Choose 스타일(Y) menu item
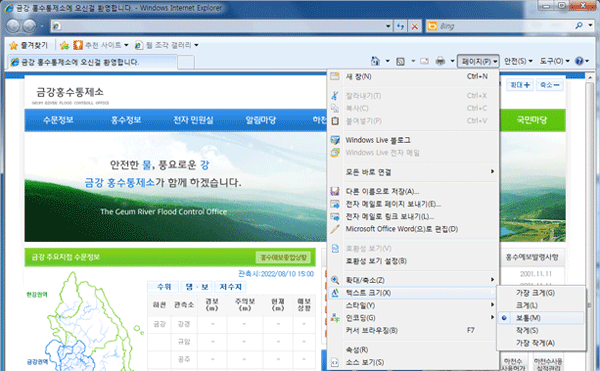Screen dimensions: 600x371 pos(413,305)
